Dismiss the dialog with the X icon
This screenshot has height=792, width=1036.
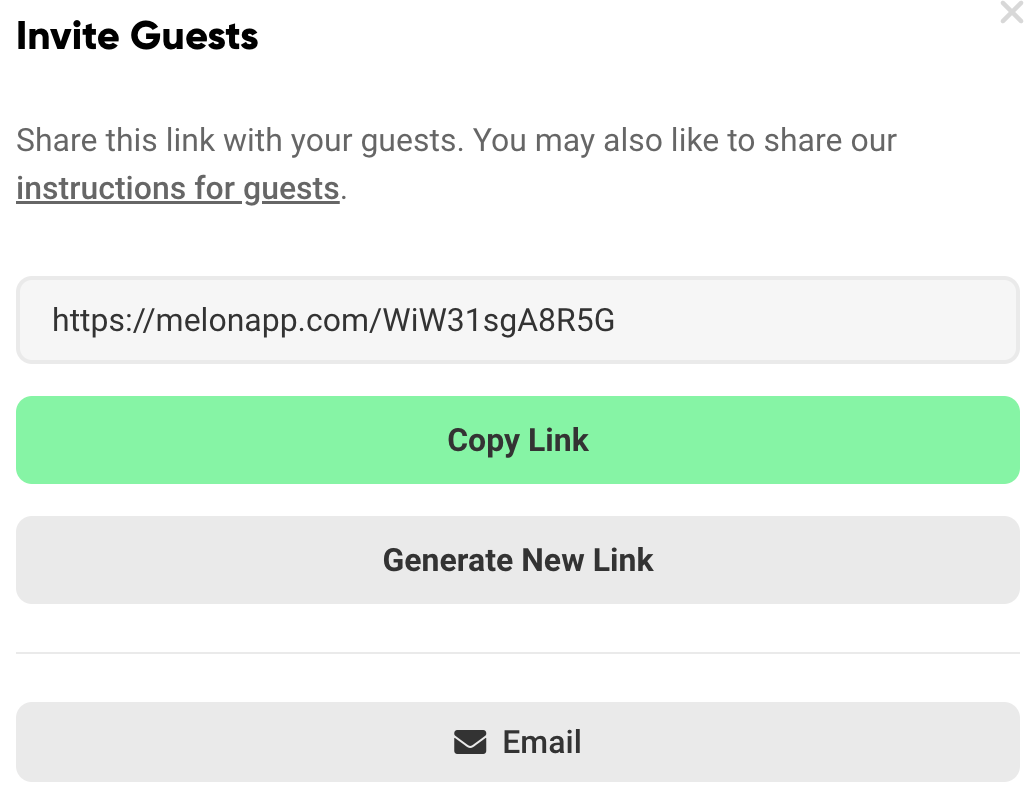click(1012, 12)
